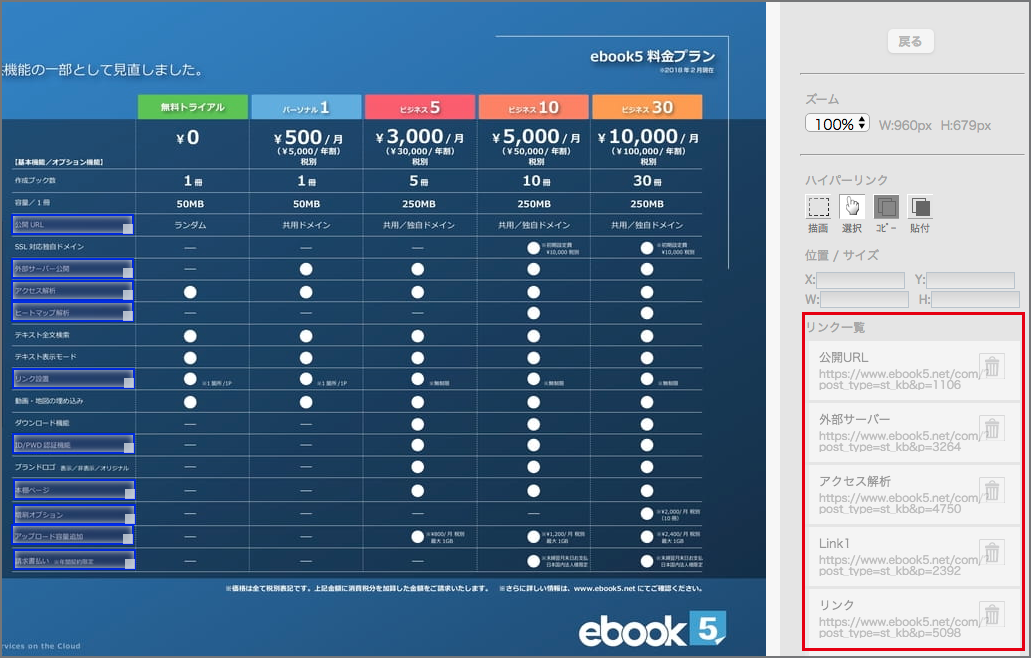The image size is (1031, 658).
Task: Click the ランダム cell in 公開URL row
Action: coord(190,225)
